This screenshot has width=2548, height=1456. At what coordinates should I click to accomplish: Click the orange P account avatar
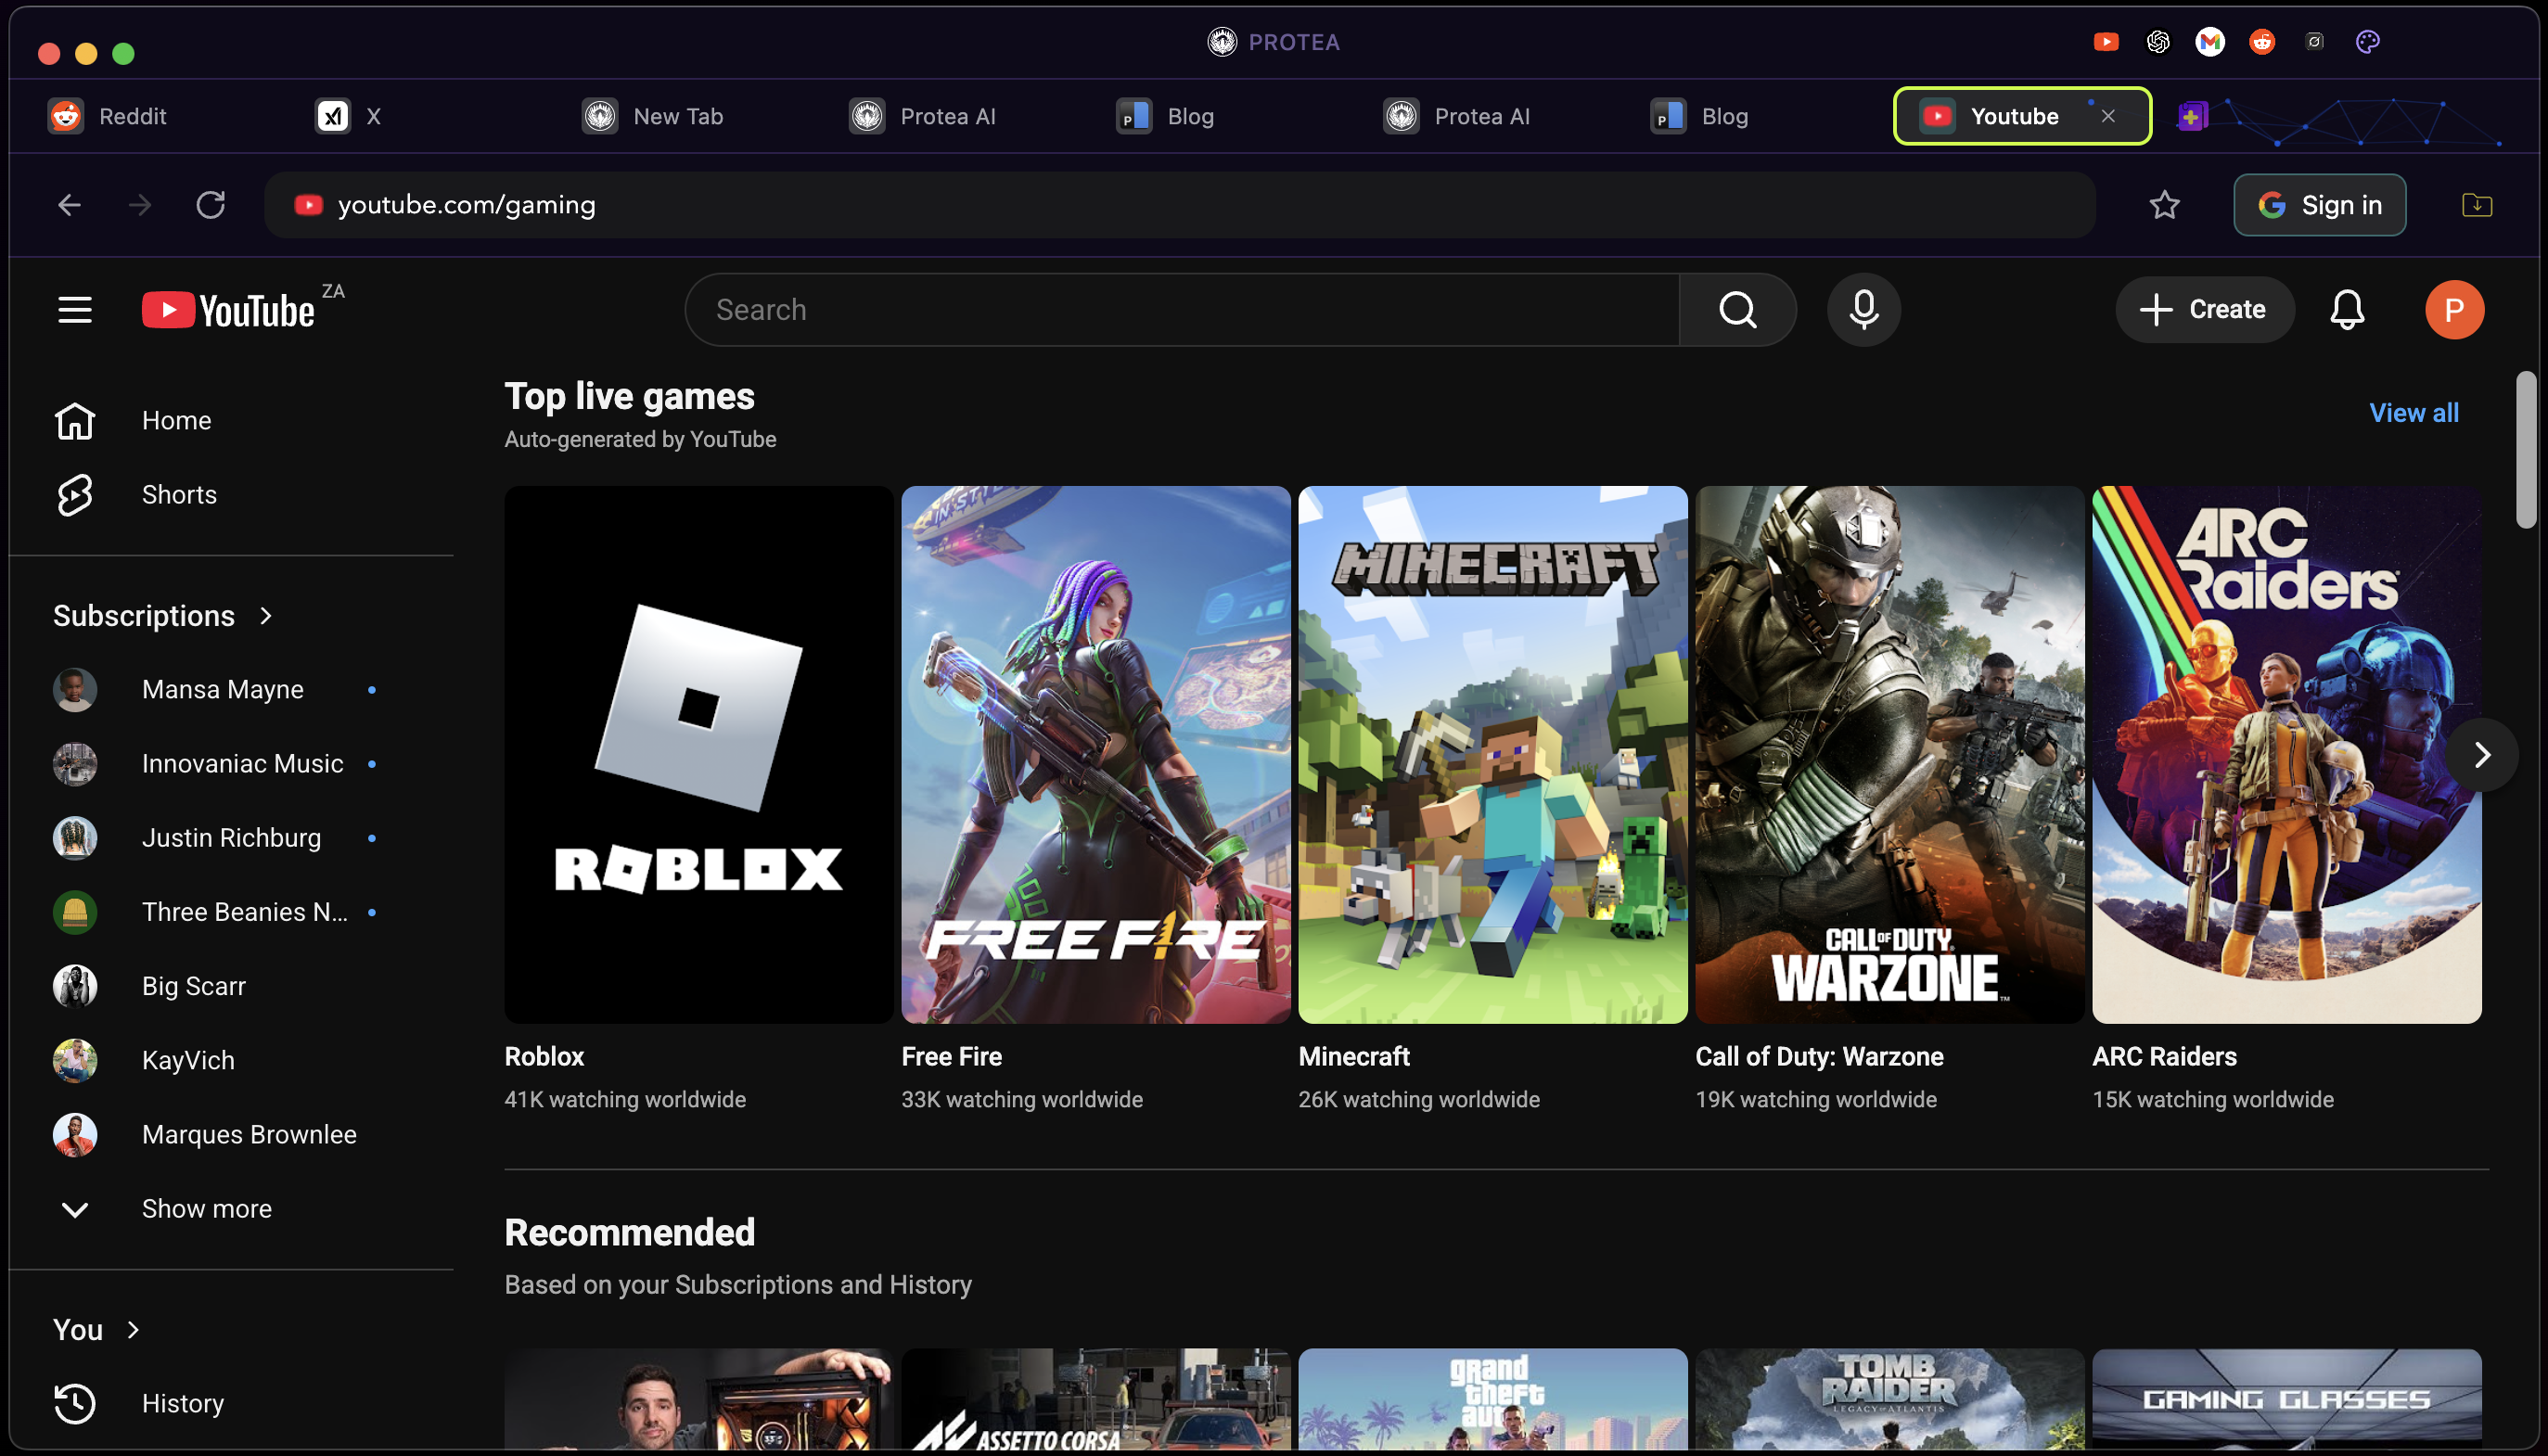click(x=2453, y=310)
